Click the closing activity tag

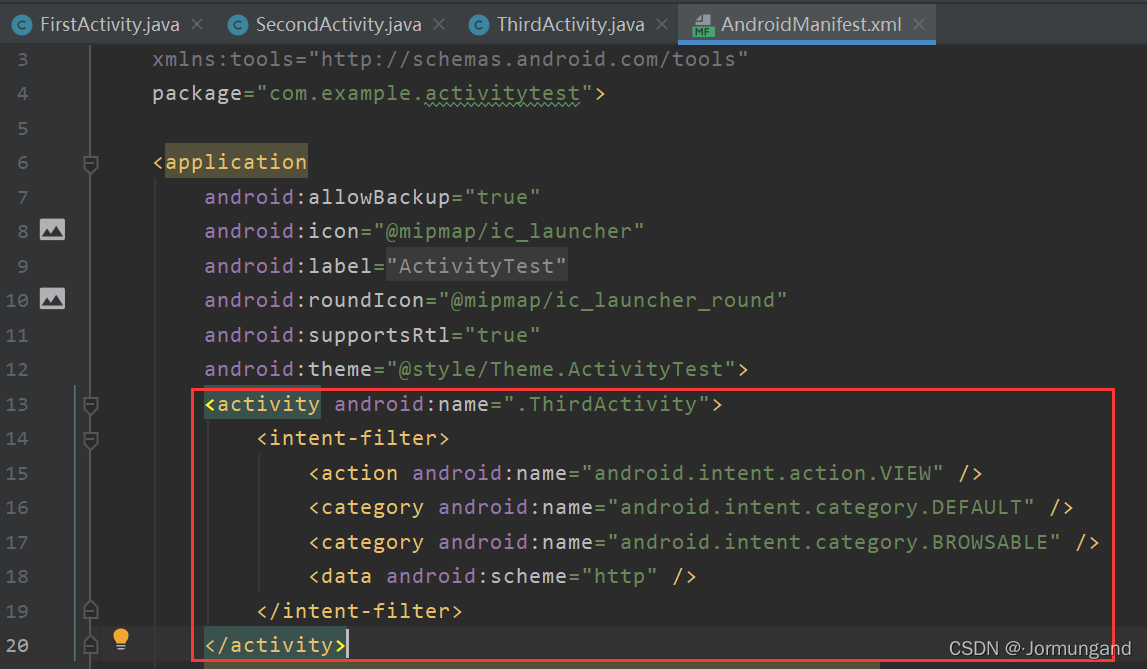[275, 645]
